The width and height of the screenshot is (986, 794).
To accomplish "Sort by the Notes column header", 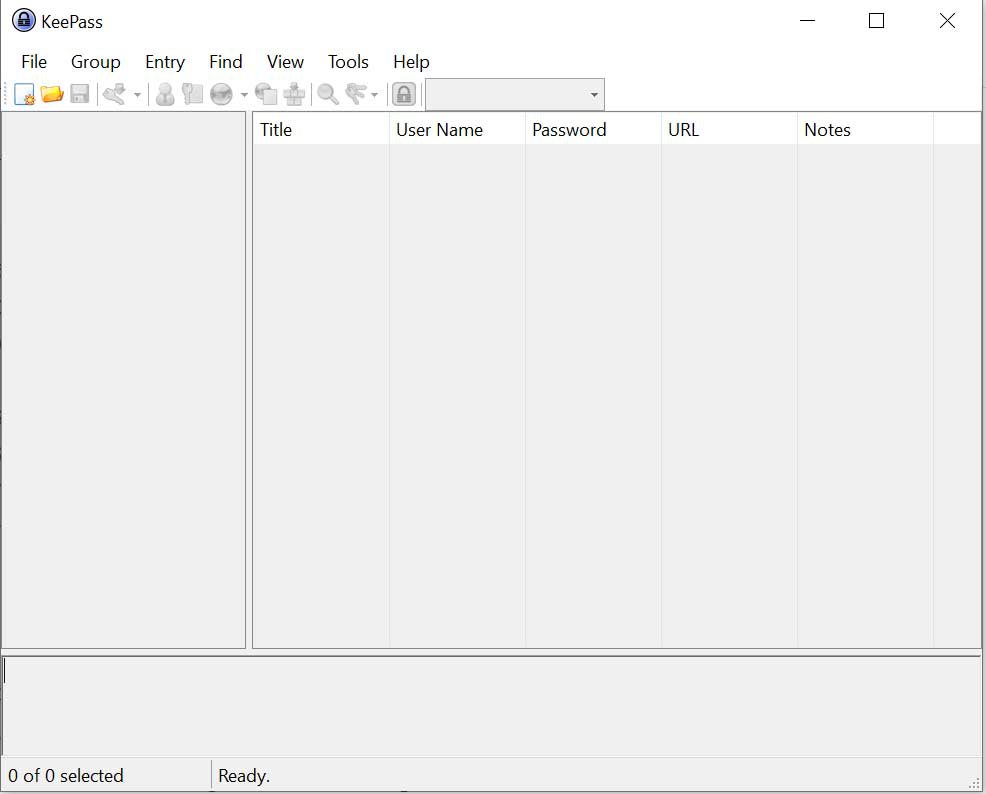I will (x=865, y=130).
